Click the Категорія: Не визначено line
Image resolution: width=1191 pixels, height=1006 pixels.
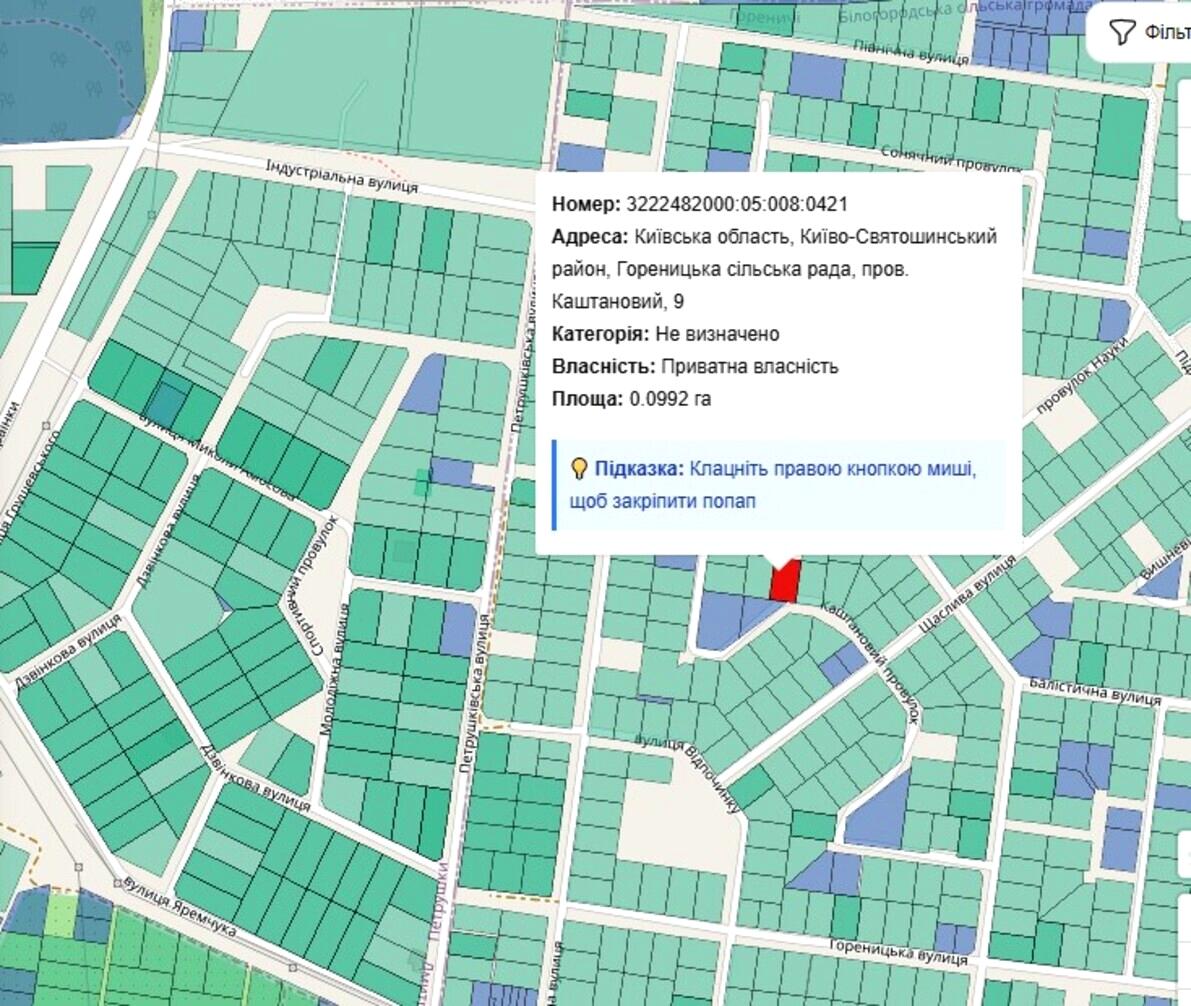click(665, 334)
